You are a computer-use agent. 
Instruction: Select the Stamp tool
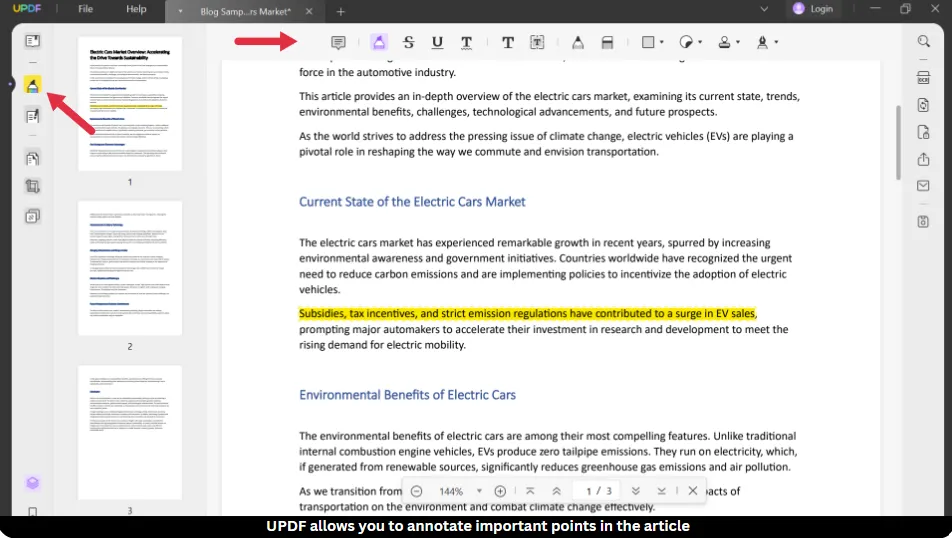click(x=724, y=42)
